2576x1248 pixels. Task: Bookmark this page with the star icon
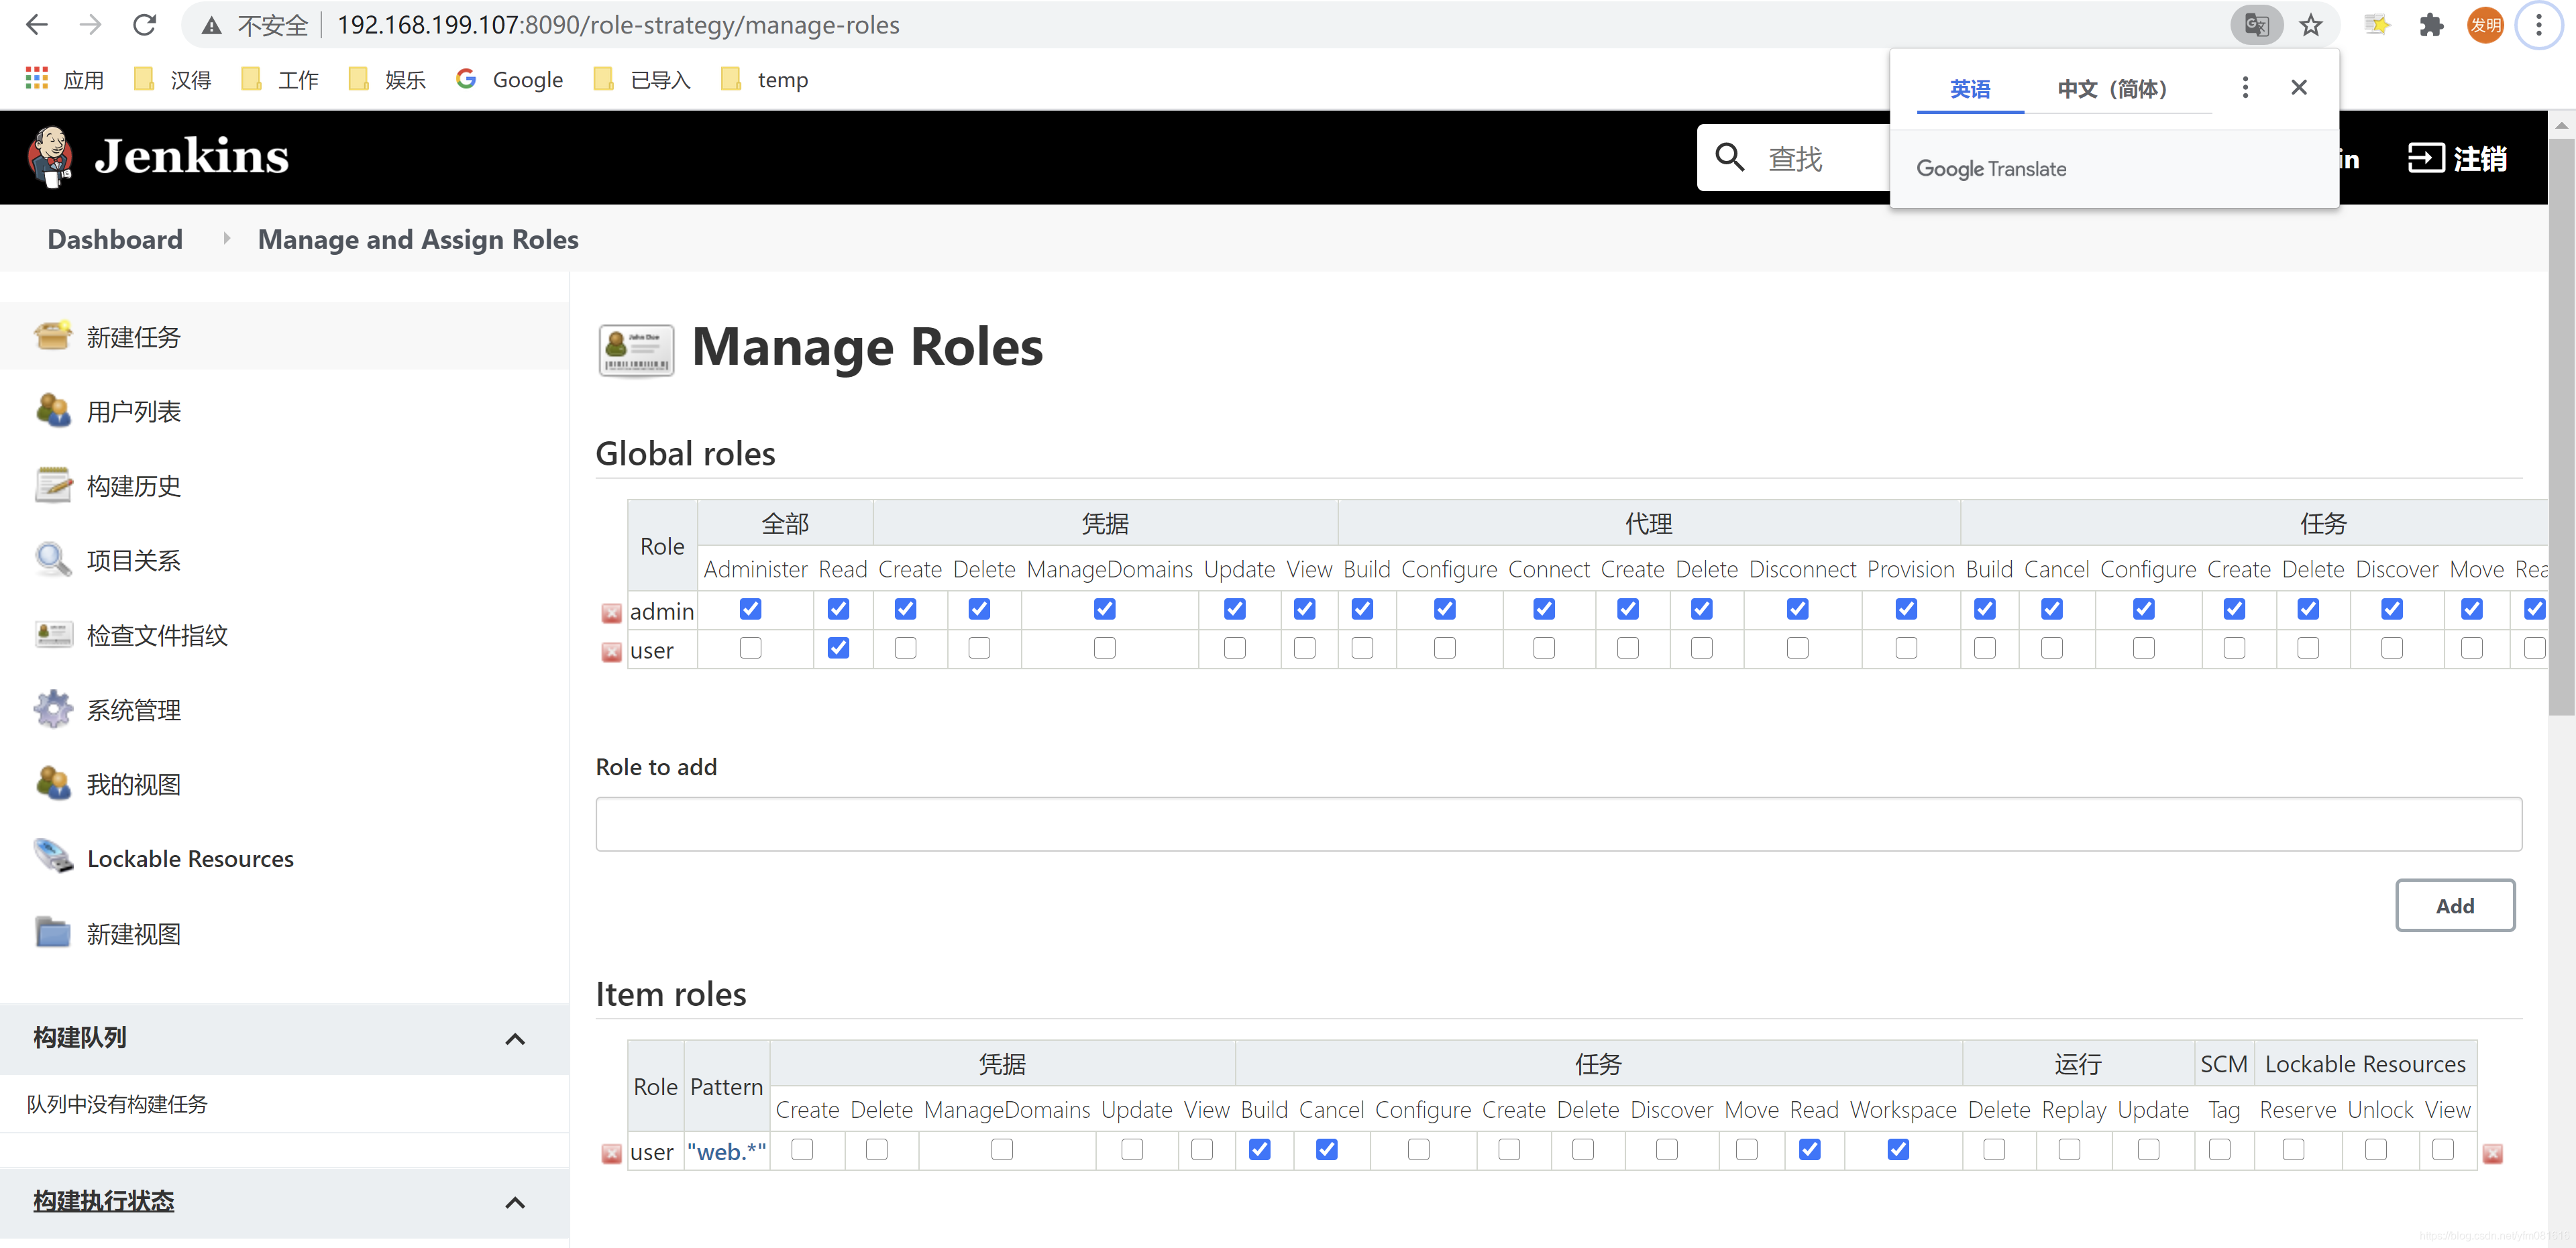2310,25
